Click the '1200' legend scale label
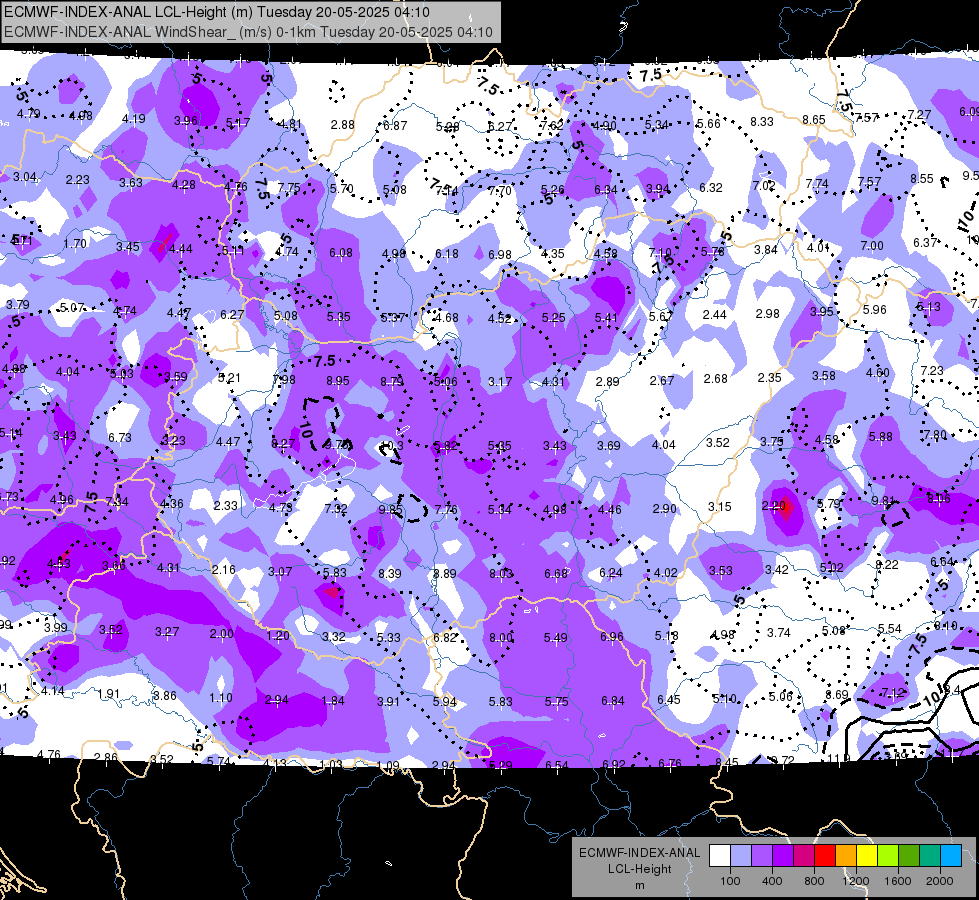Viewport: 979px width, 900px height. click(x=856, y=881)
